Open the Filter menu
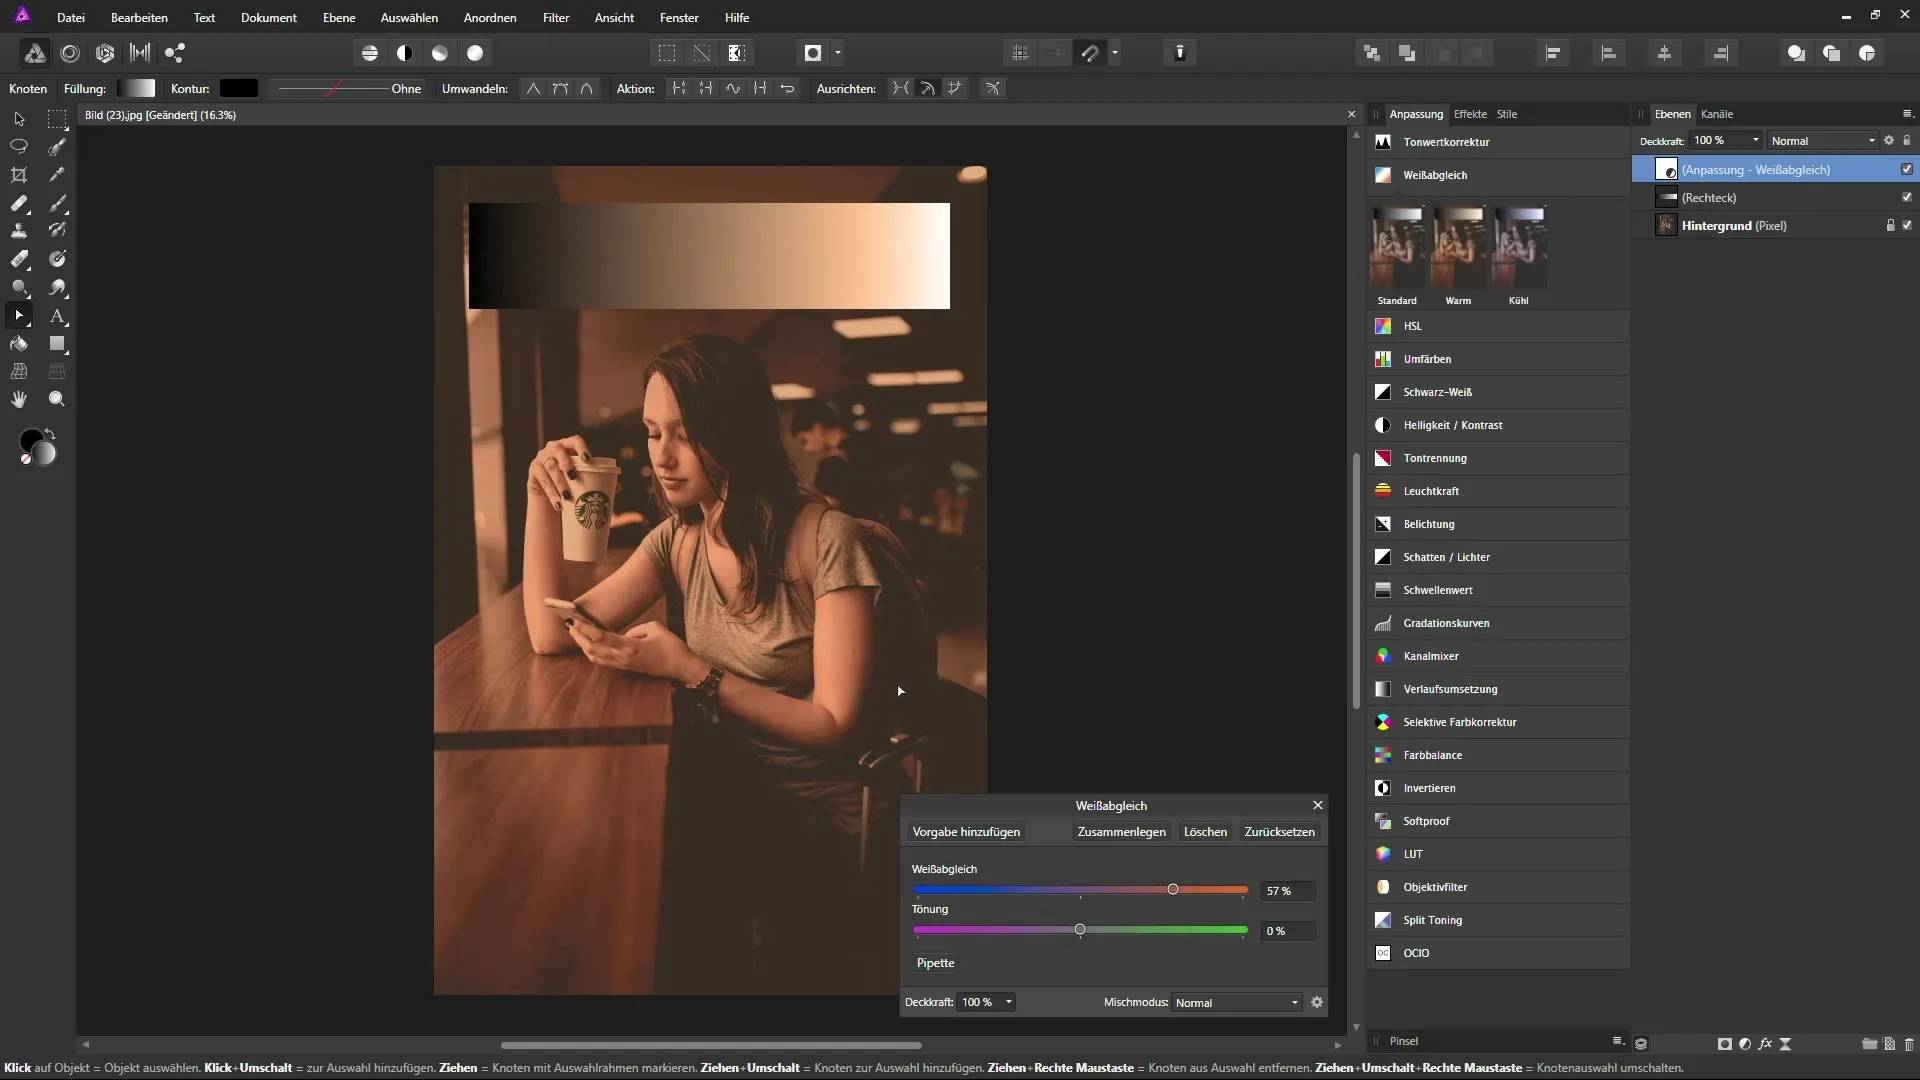Viewport: 1920px width, 1080px height. point(556,17)
